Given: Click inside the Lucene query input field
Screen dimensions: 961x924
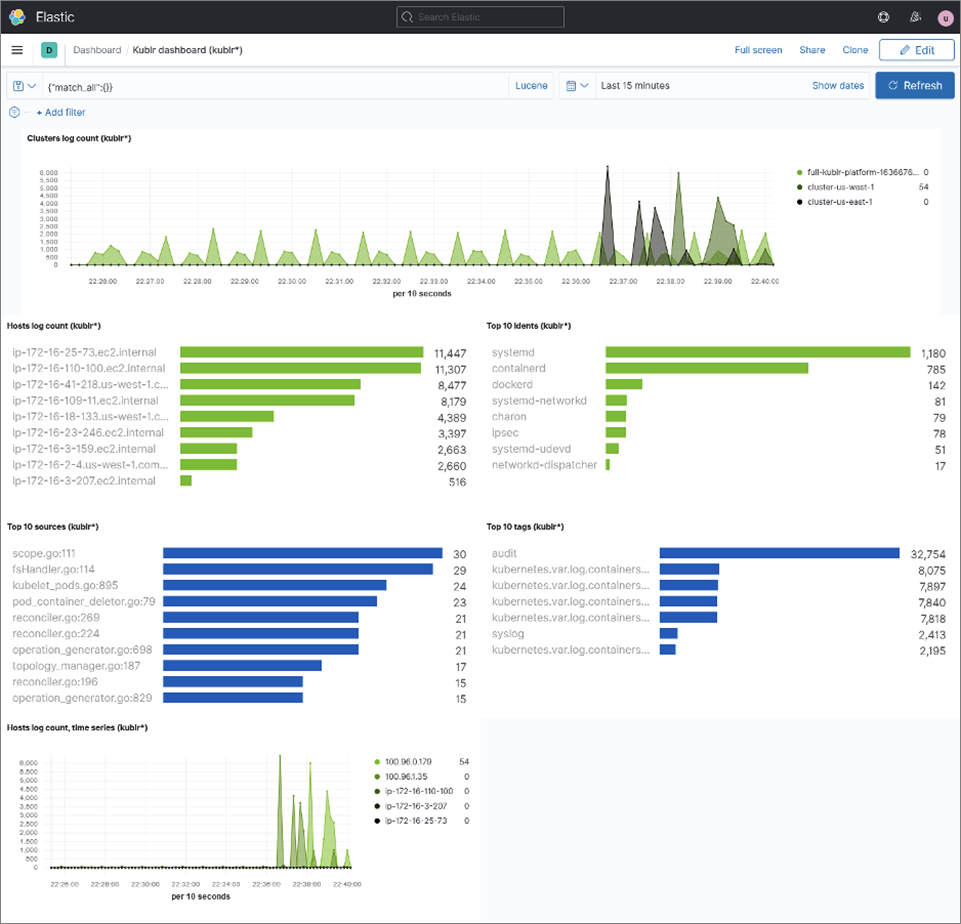Looking at the screenshot, I should pyautogui.click(x=250, y=85).
